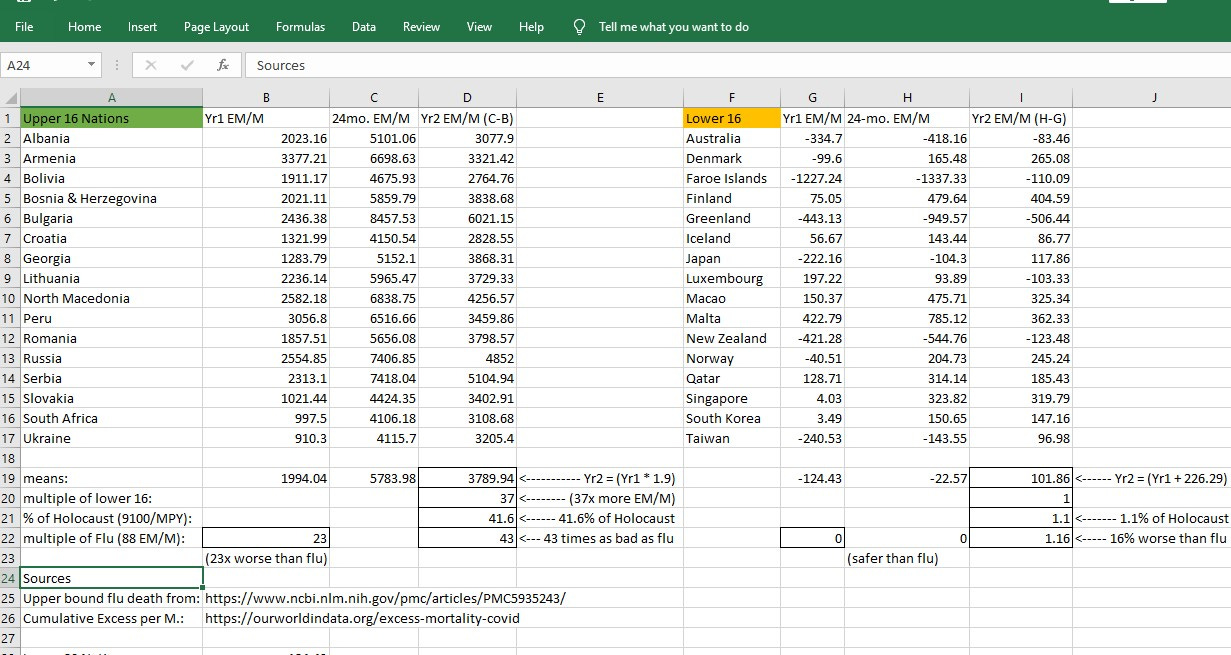This screenshot has width=1231, height=655.
Task: Select column D header
Action: [467, 98]
